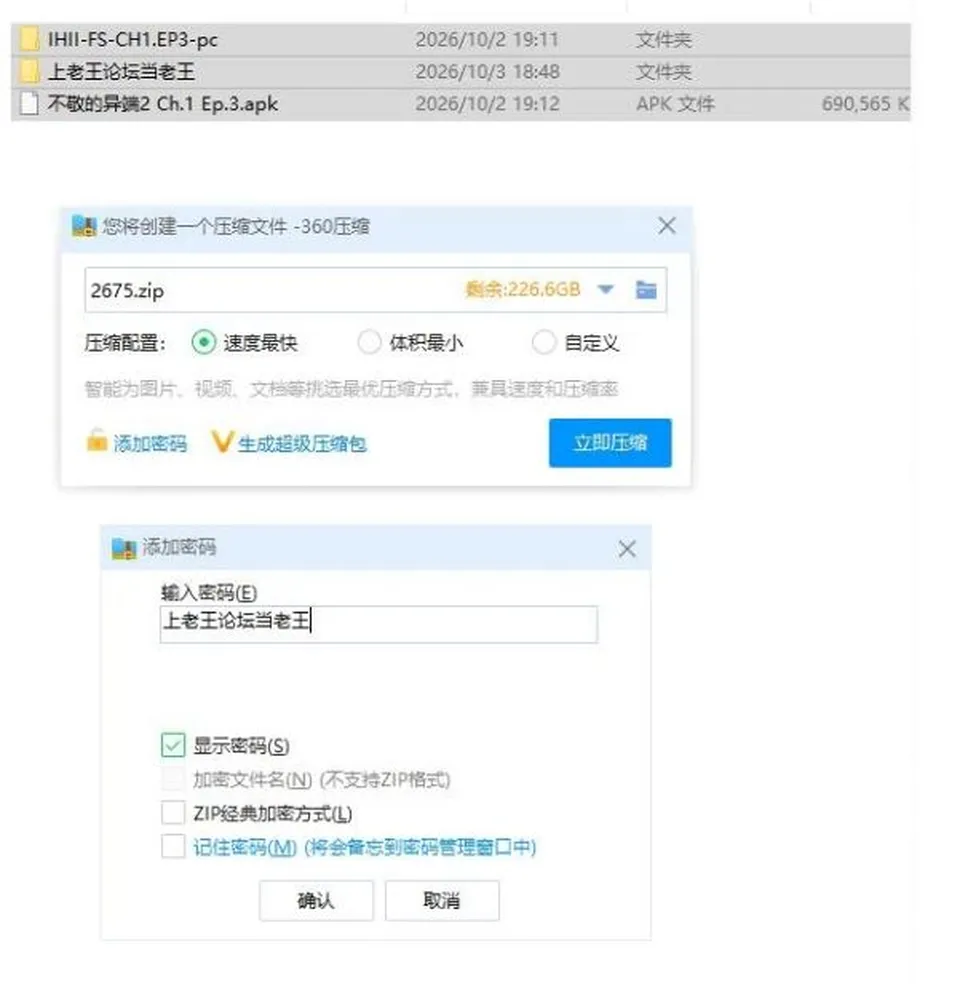960x984 pixels.
Task: Click the 360压缩 app icon in compress dialog title
Action: coord(84,226)
